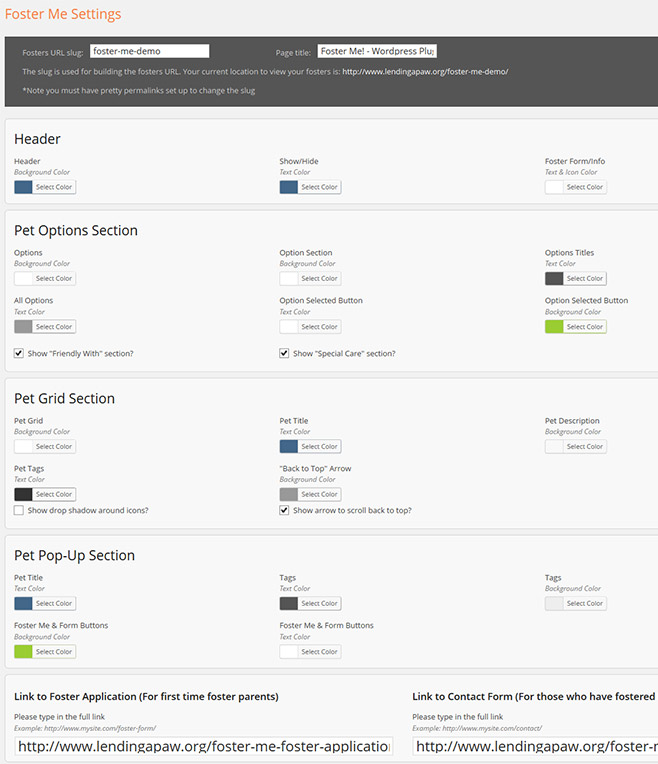Click green Option Selected Button background swatch
658x764 pixels.
pyautogui.click(x=554, y=327)
